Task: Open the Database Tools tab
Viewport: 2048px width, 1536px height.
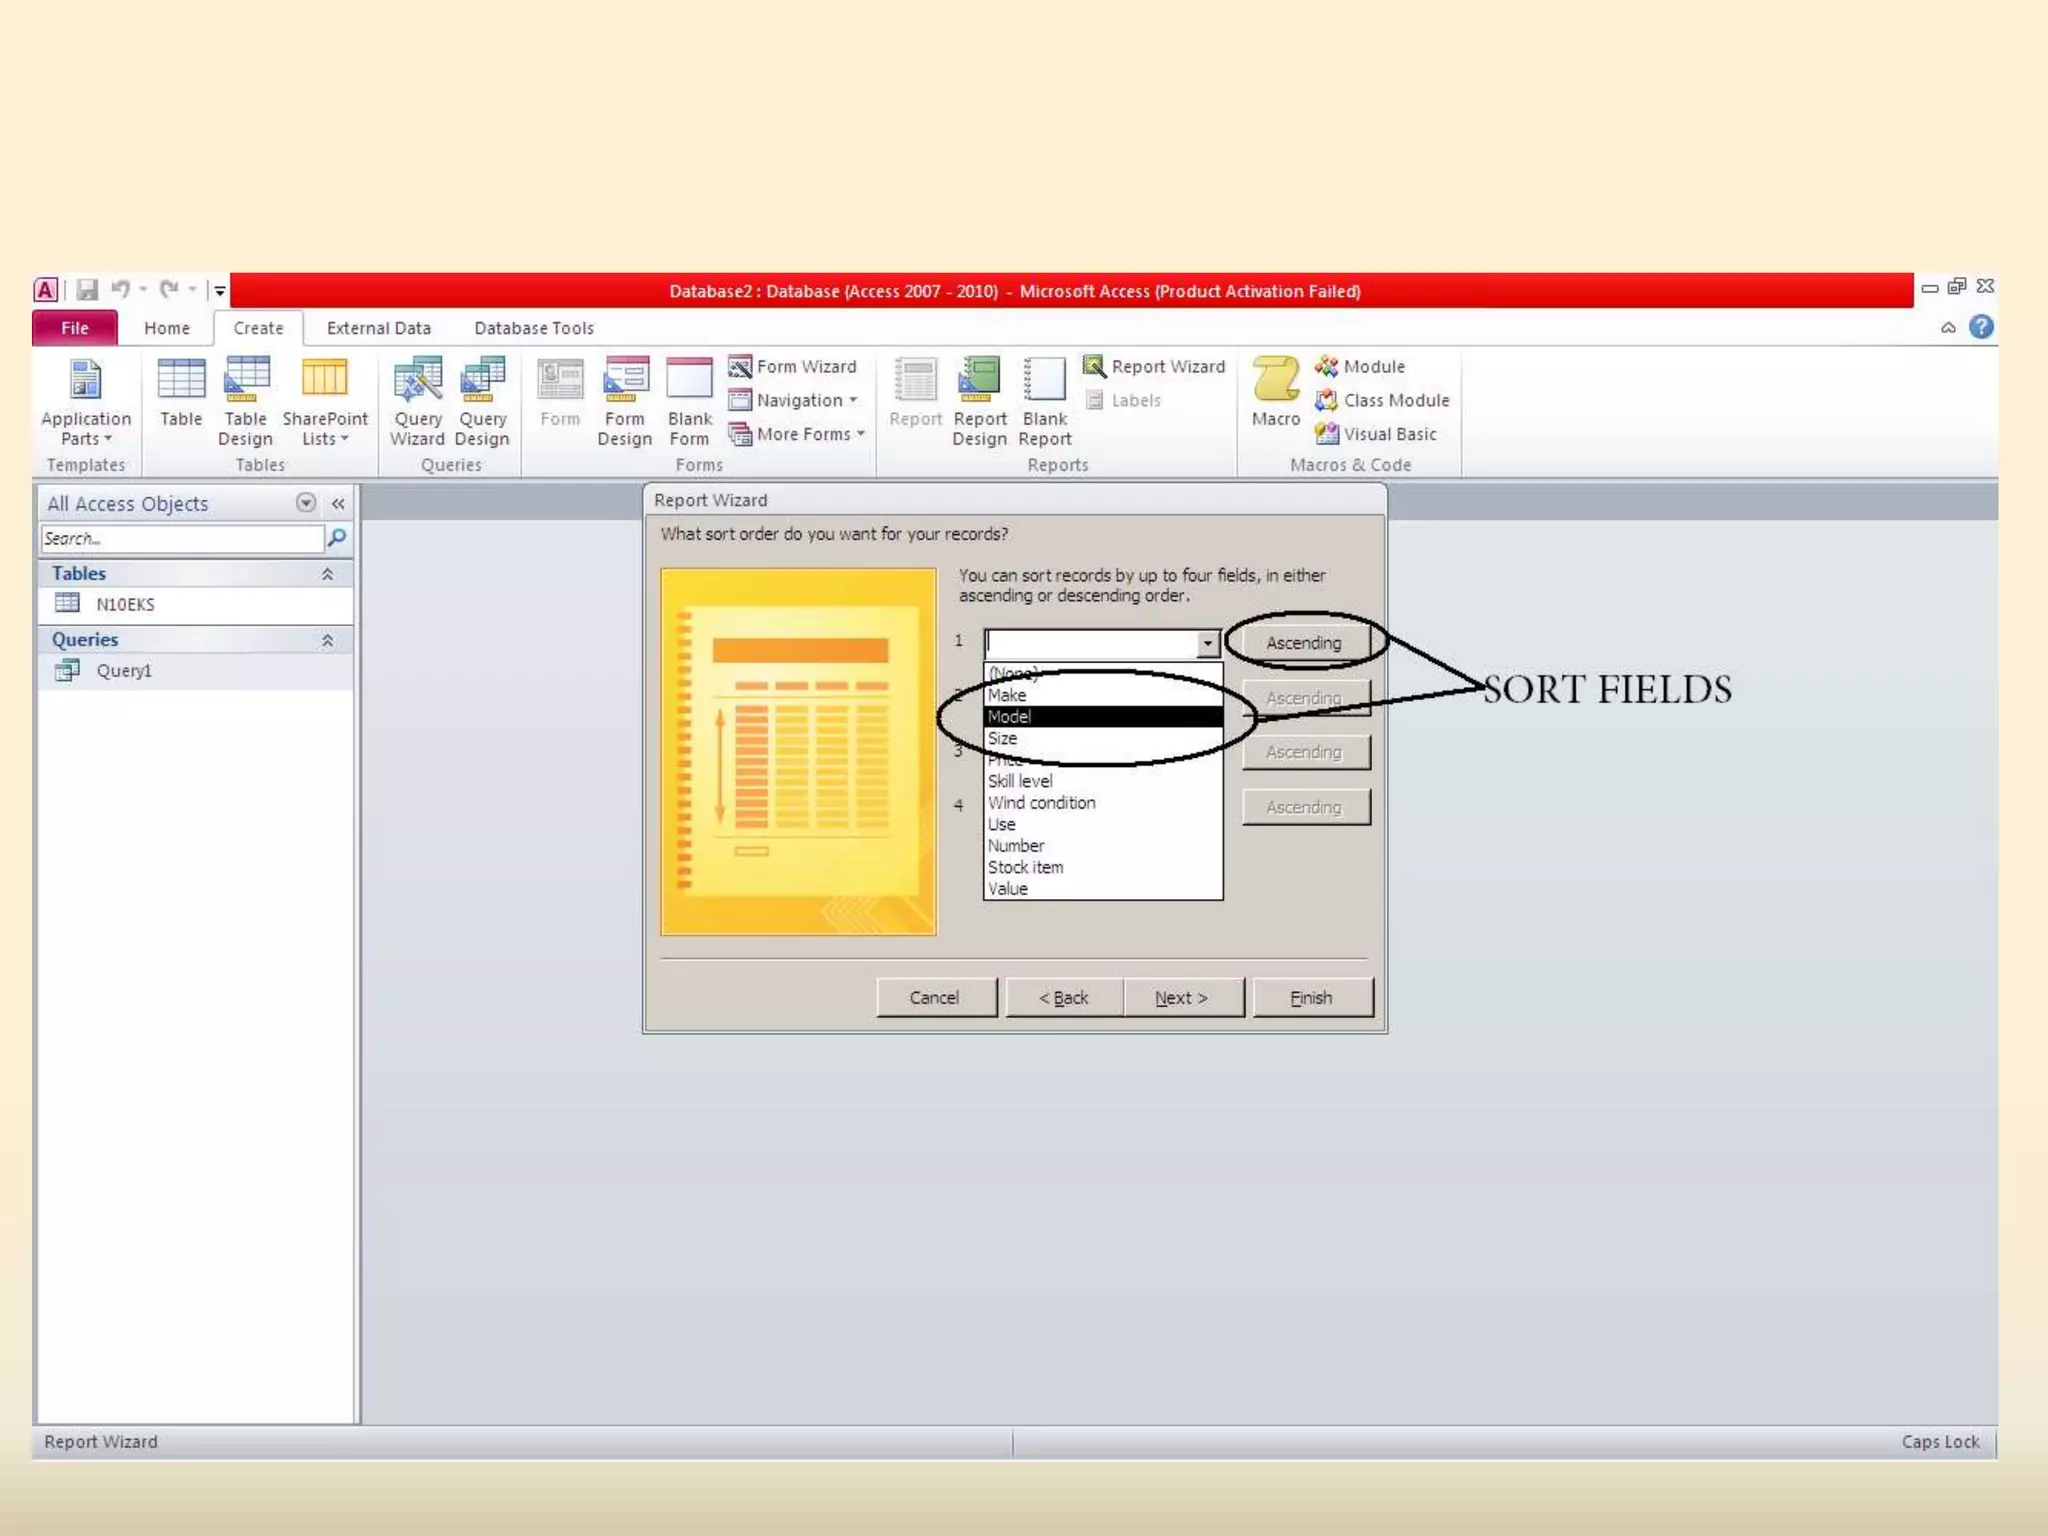Action: coord(533,328)
